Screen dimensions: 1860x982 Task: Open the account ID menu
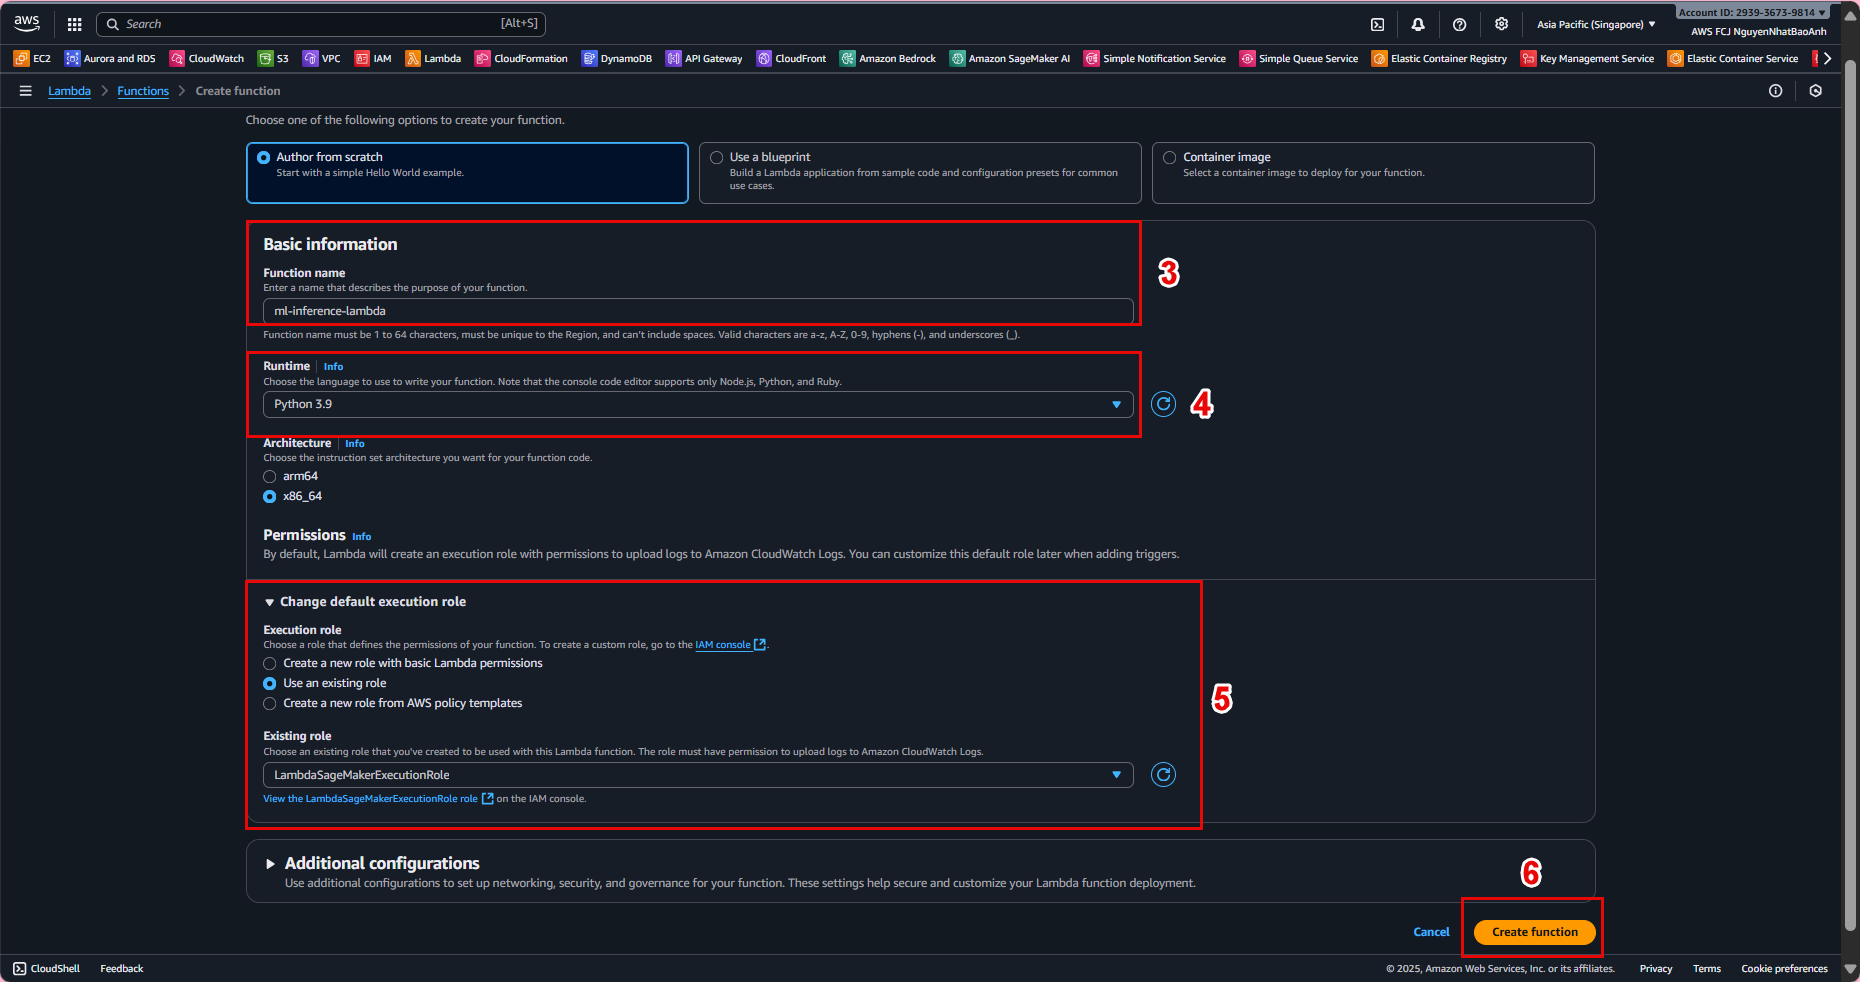click(x=1753, y=13)
